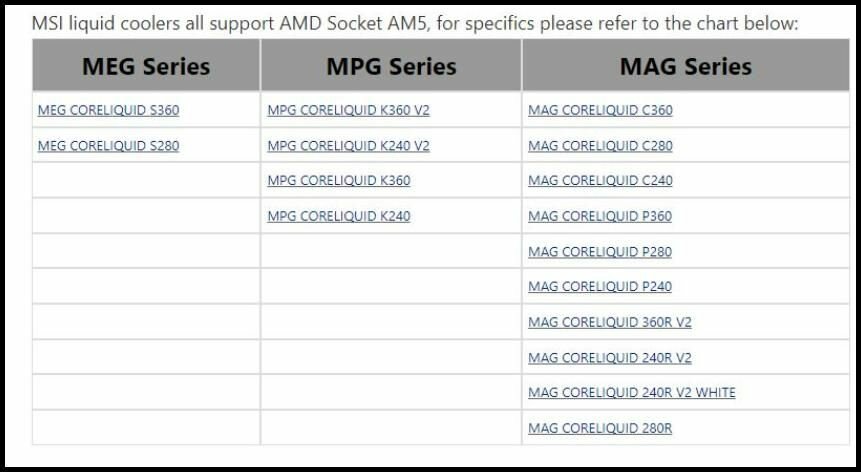The width and height of the screenshot is (861, 472).
Task: Visit the MAG CORELIQUID 280R link
Action: (600, 428)
